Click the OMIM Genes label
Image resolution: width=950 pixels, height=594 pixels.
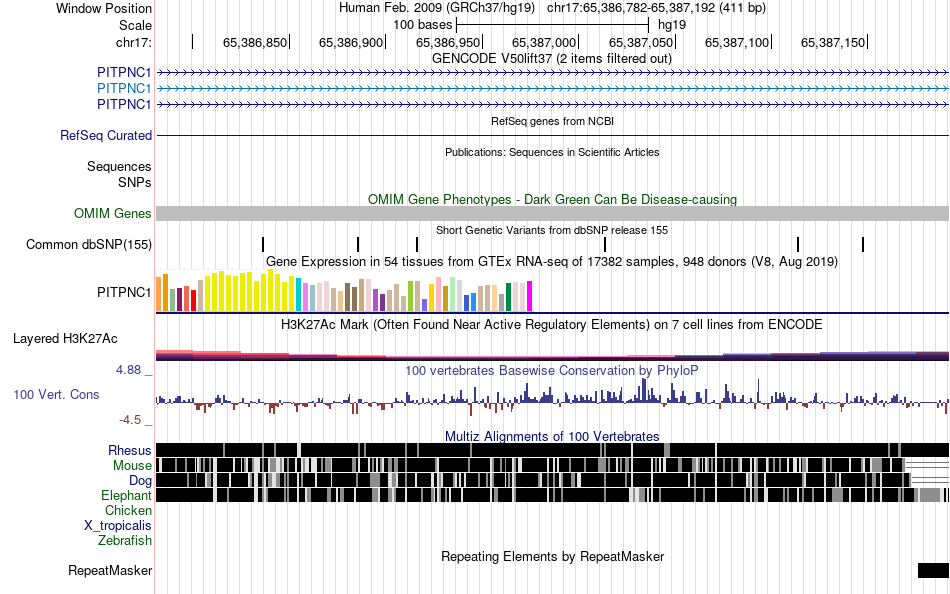112,213
